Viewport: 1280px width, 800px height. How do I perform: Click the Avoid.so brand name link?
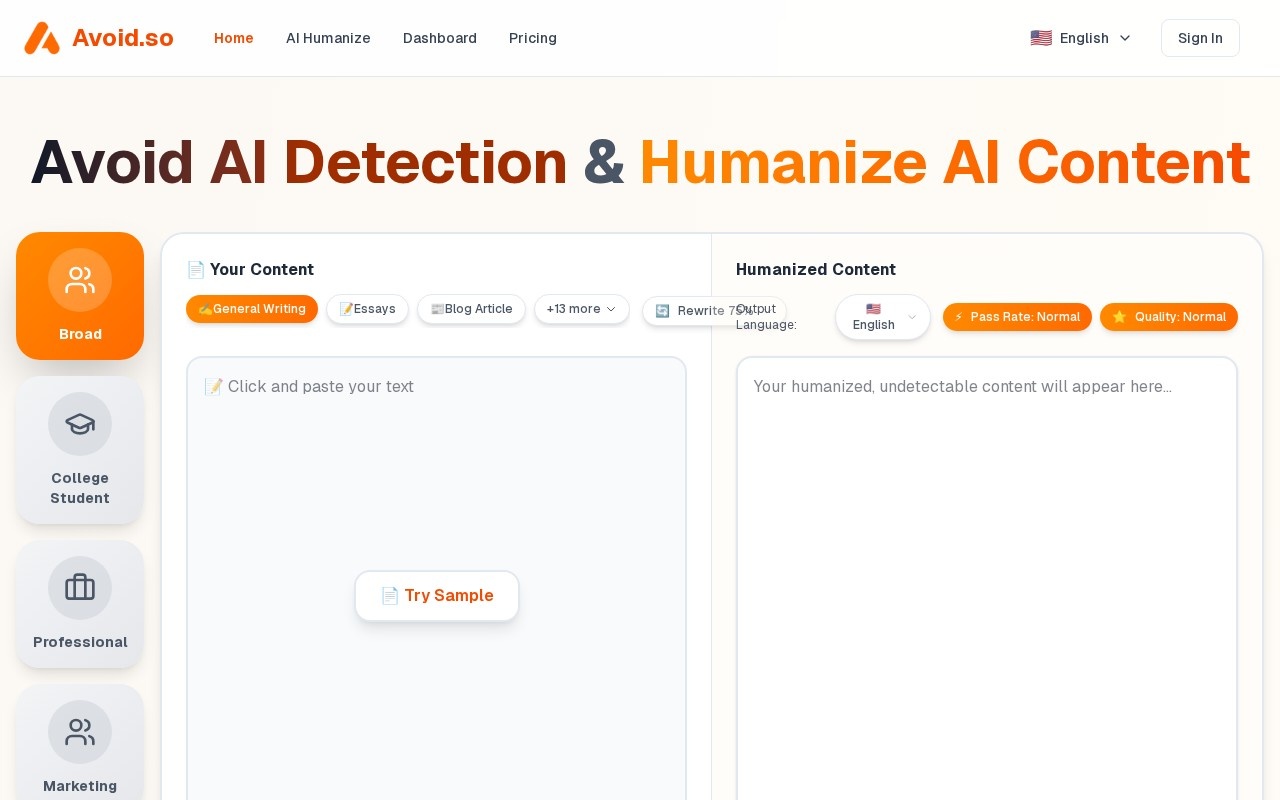pos(123,38)
